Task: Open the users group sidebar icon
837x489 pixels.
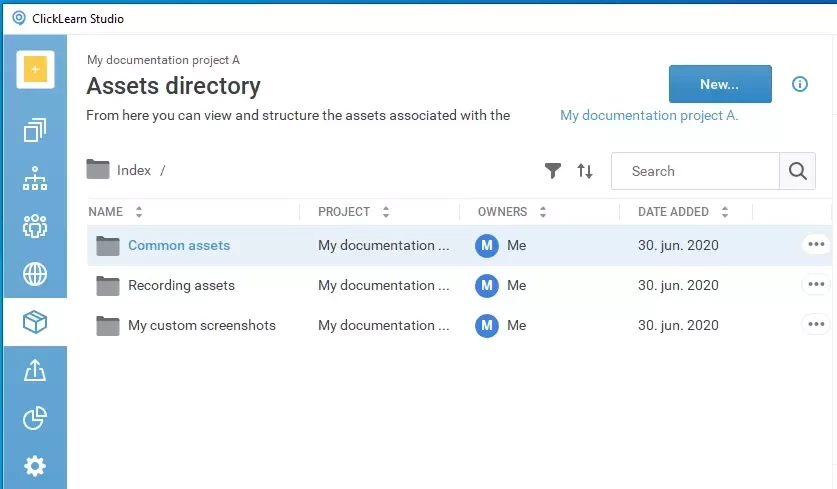Action: tap(35, 226)
